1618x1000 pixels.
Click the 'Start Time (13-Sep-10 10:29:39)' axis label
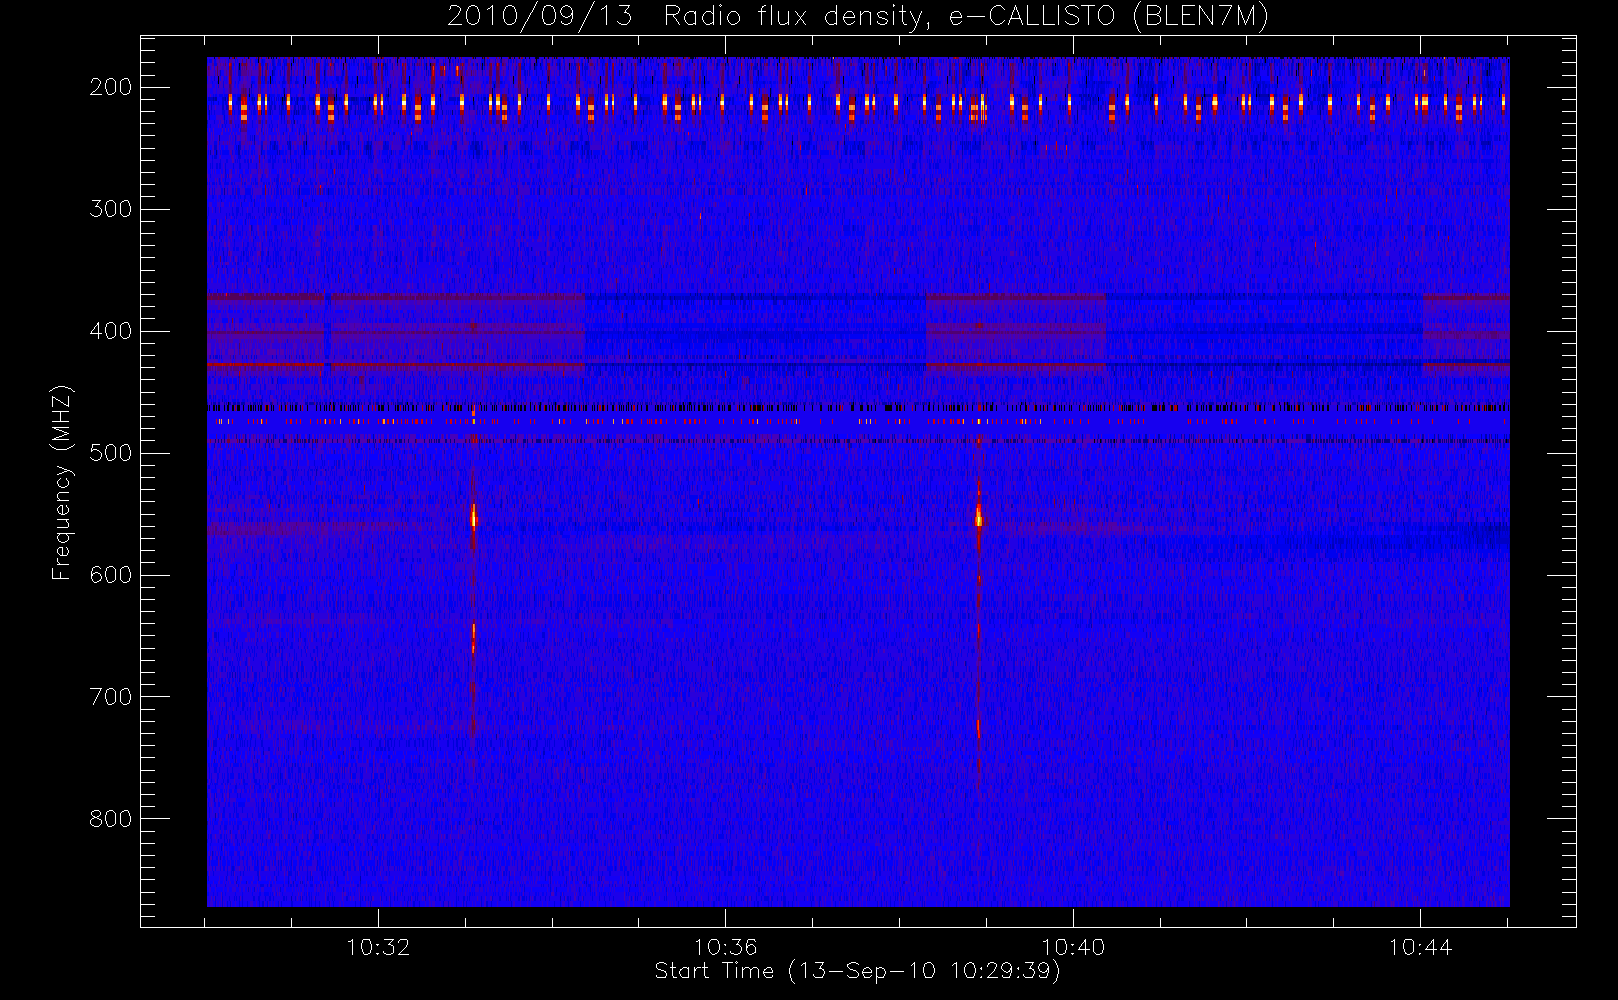coord(857,971)
